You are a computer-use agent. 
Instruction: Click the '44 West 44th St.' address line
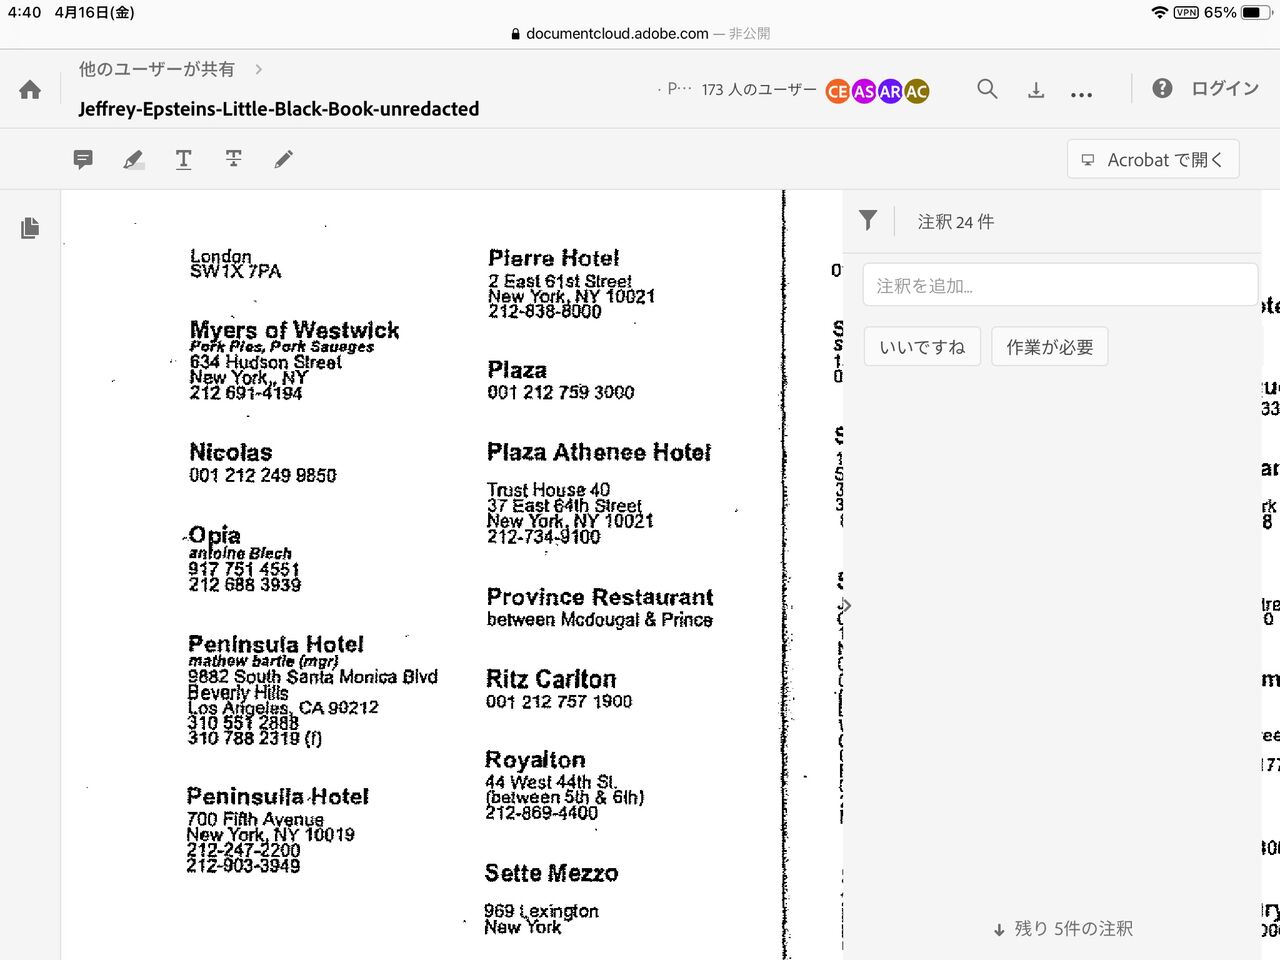pyautogui.click(x=551, y=782)
